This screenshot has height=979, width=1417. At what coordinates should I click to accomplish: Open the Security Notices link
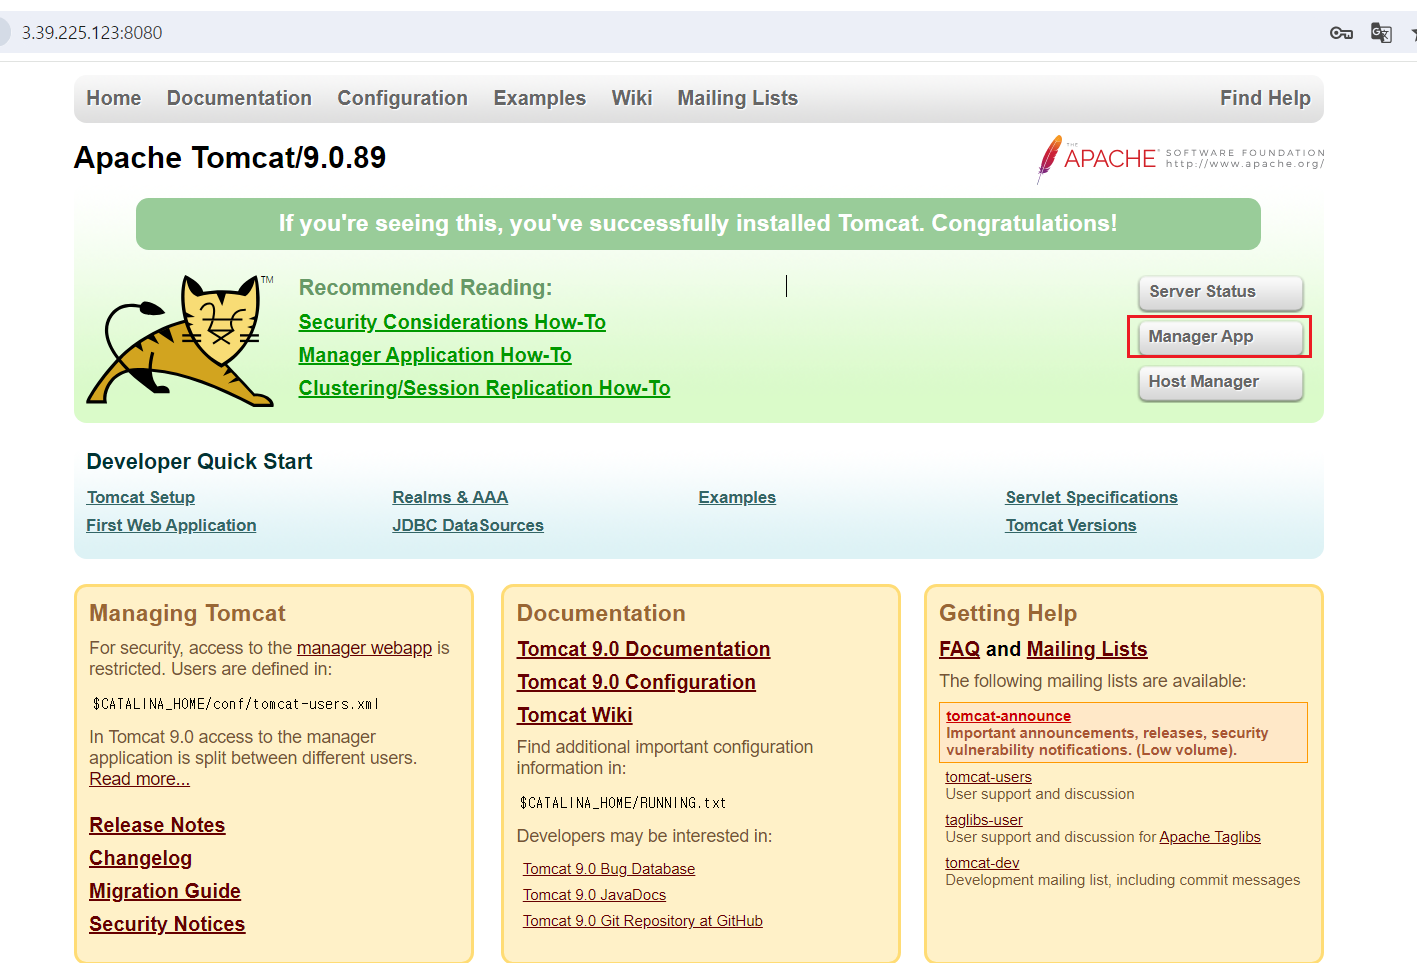(x=167, y=924)
